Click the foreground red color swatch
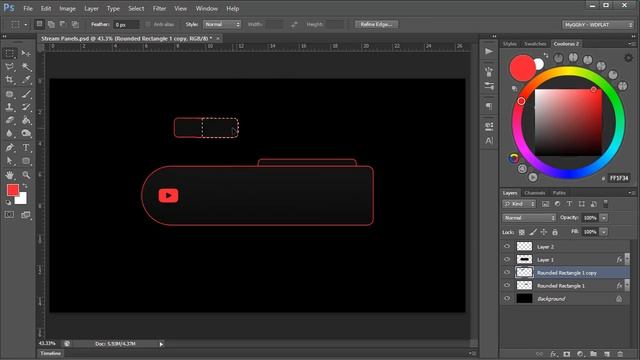This screenshot has height=360, width=640. coord(13,190)
